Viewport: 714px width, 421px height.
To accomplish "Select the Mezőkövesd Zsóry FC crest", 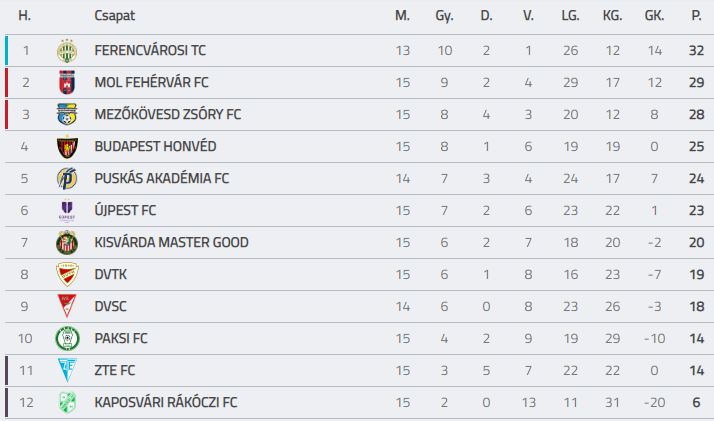I will tap(67, 114).
